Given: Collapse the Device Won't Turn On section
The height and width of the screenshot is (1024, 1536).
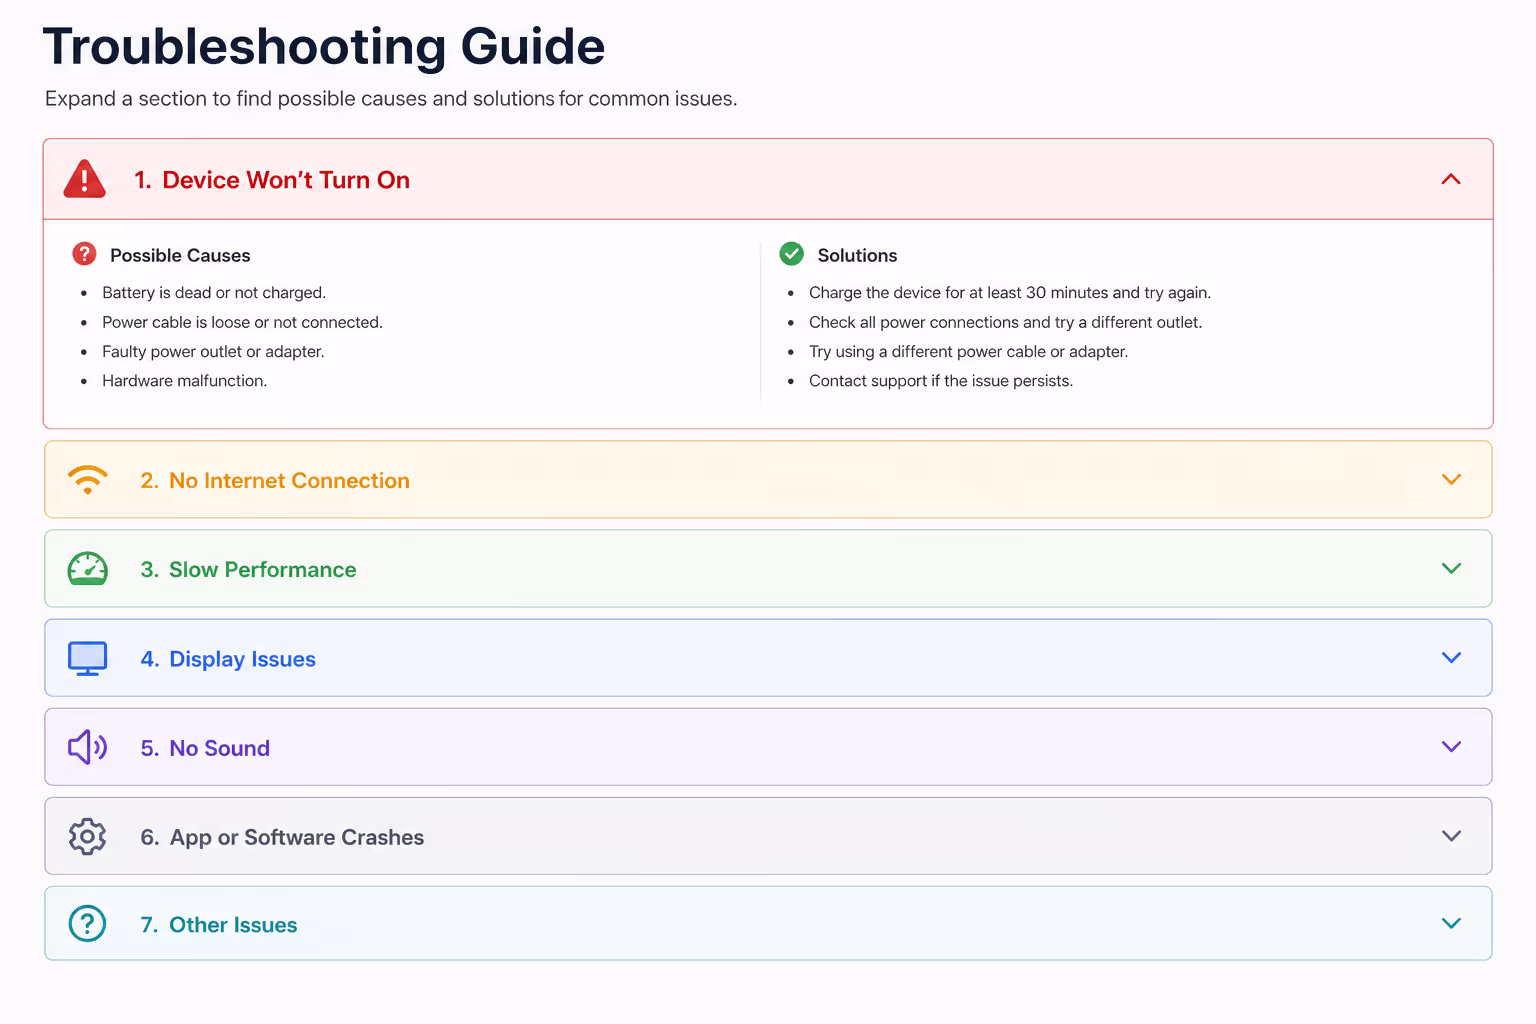Looking at the screenshot, I should (x=1451, y=179).
